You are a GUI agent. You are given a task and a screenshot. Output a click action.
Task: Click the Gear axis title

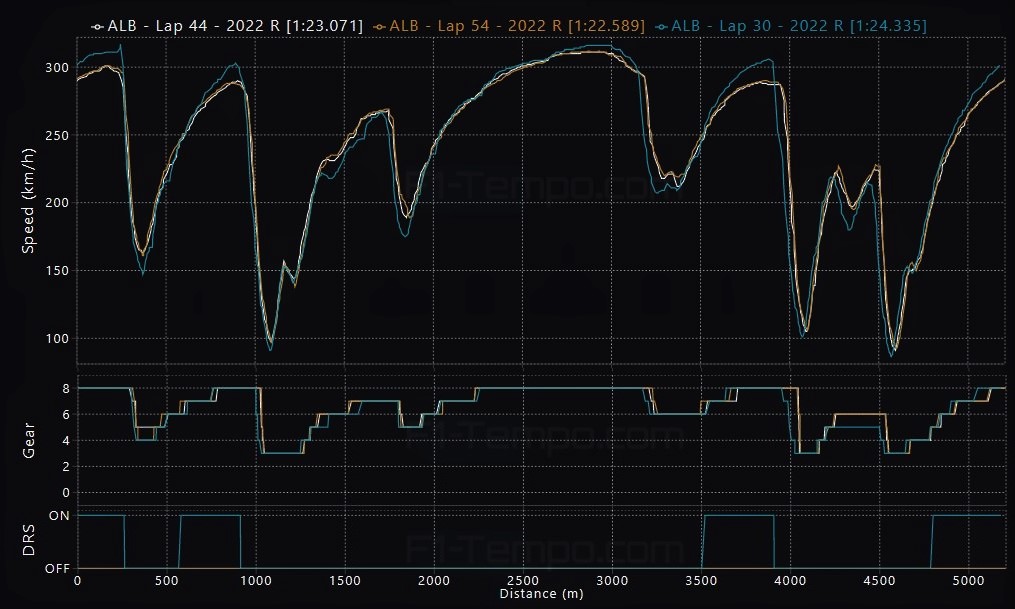(28, 440)
